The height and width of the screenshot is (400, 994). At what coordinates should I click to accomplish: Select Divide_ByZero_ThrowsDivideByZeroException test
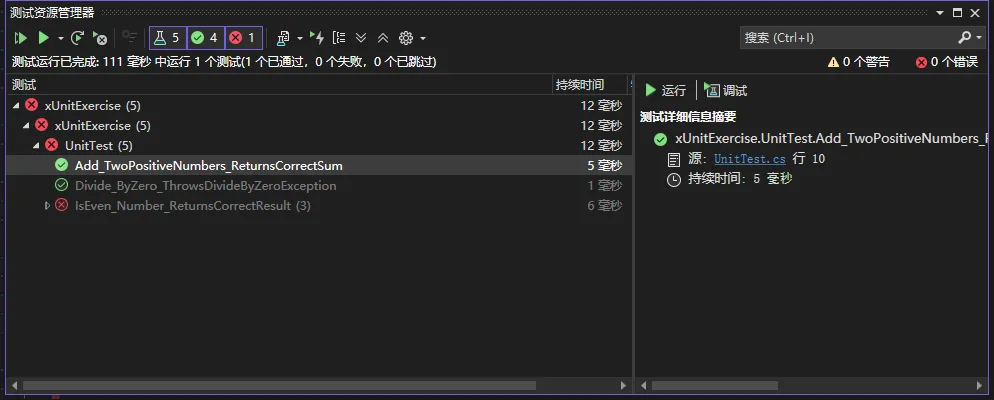319,186
